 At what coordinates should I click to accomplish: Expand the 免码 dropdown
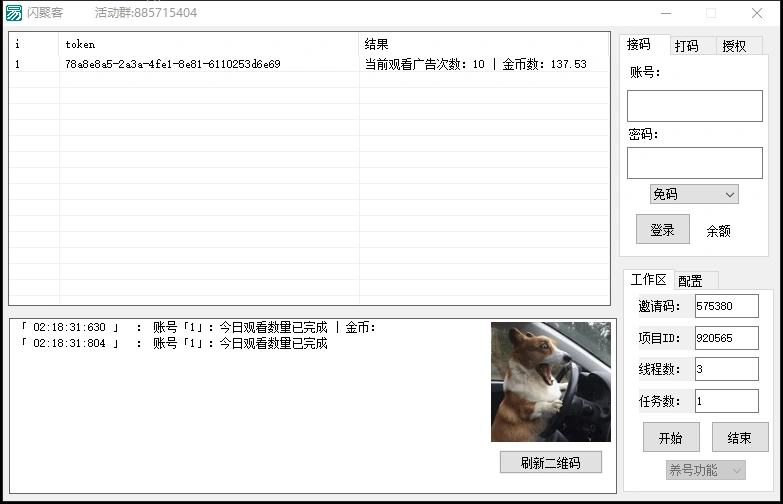693,194
